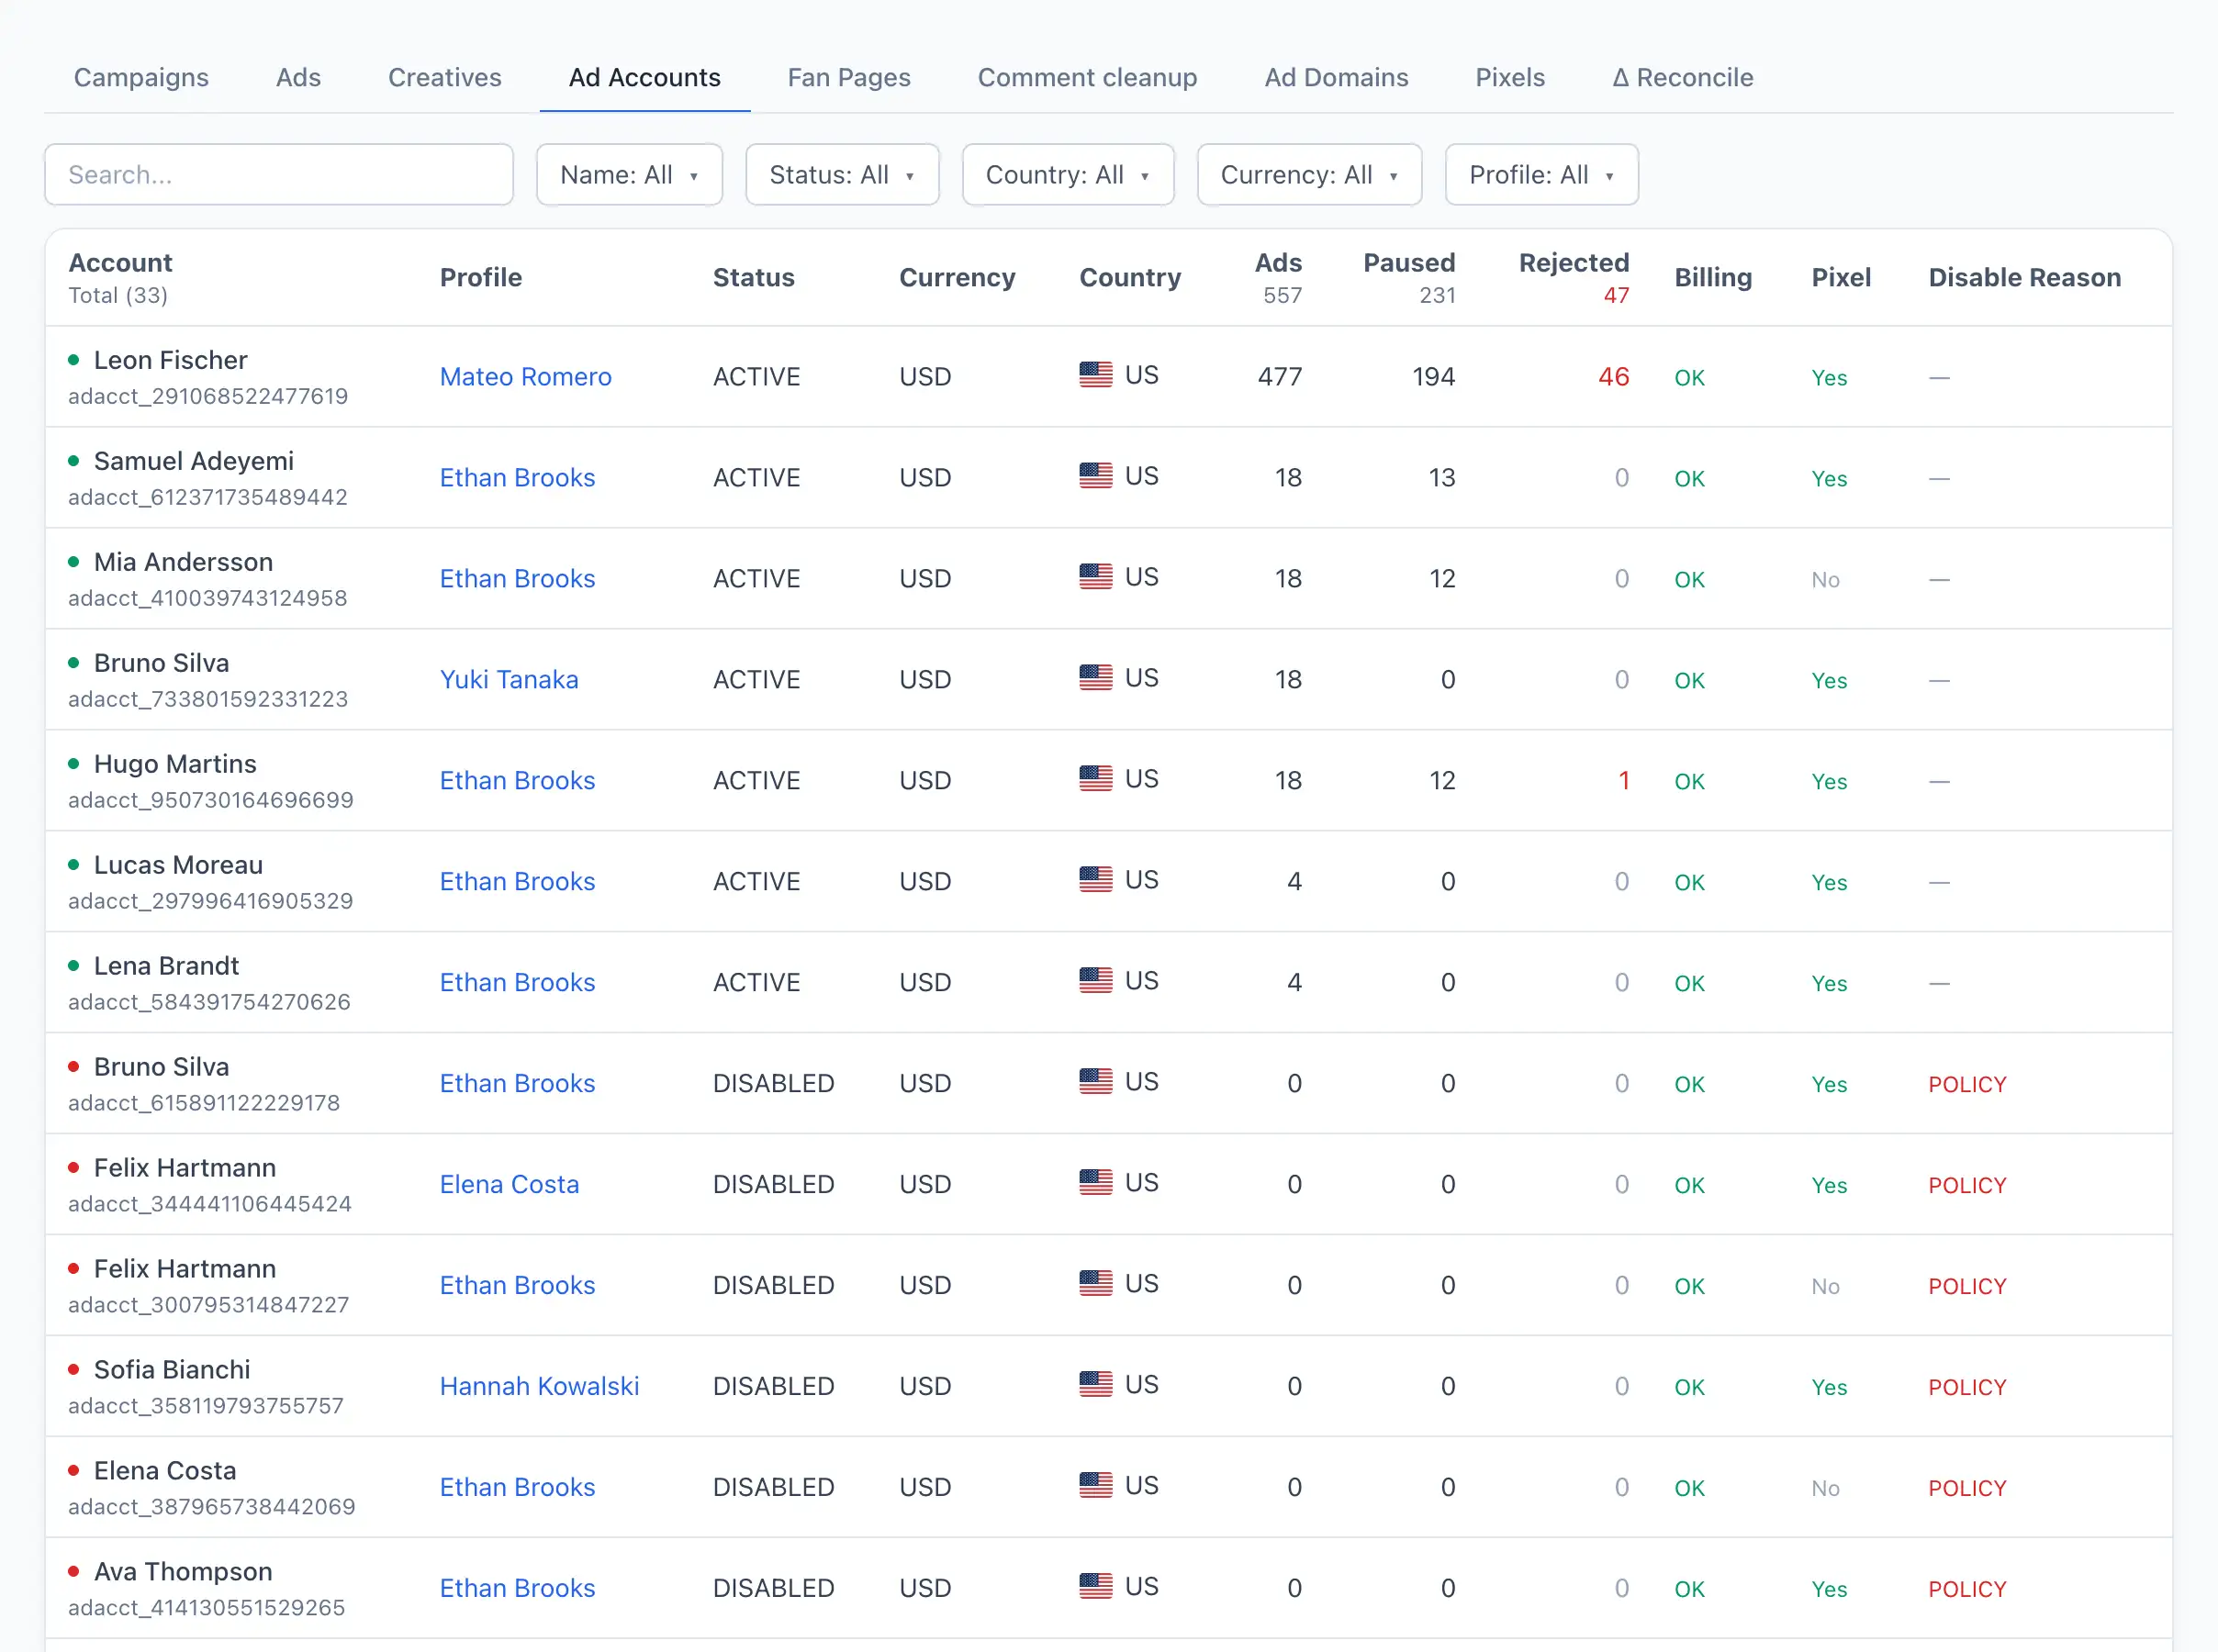Click the red status dot beside Ava Thompson
The height and width of the screenshot is (1652, 2218).
(x=73, y=1571)
